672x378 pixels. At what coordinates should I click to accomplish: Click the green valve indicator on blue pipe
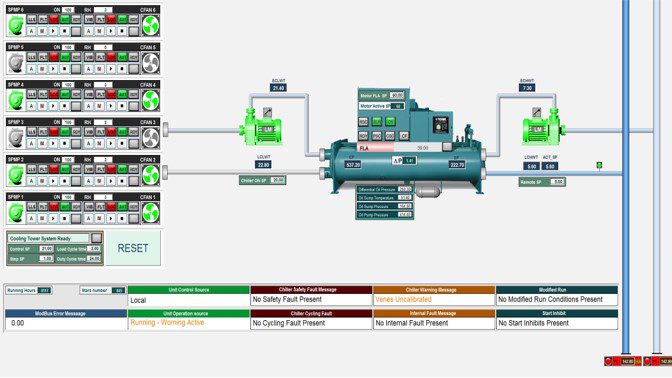(x=599, y=165)
